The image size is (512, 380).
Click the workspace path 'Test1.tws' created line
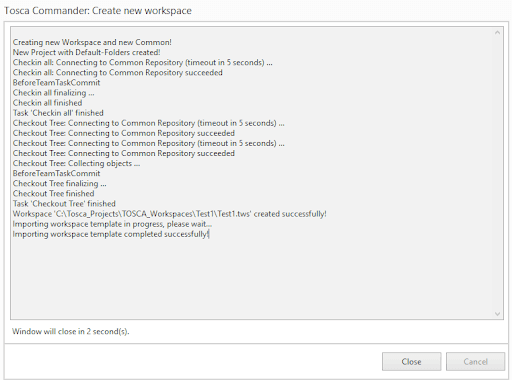click(170, 214)
